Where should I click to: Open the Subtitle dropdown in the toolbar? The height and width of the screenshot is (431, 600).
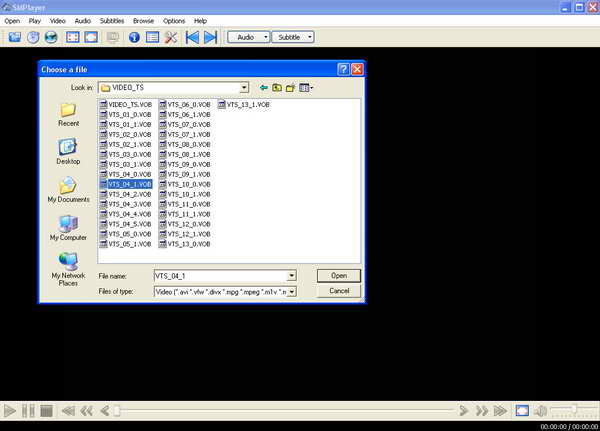293,37
